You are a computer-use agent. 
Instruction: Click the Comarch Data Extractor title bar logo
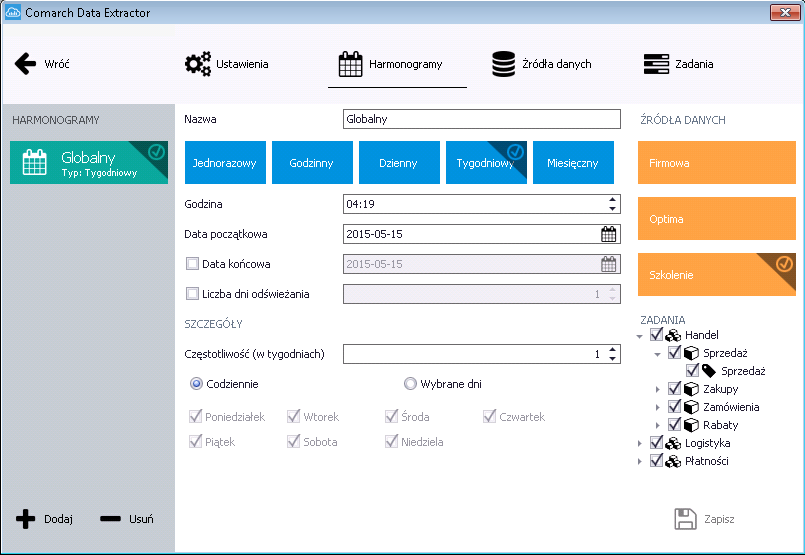pos(12,12)
